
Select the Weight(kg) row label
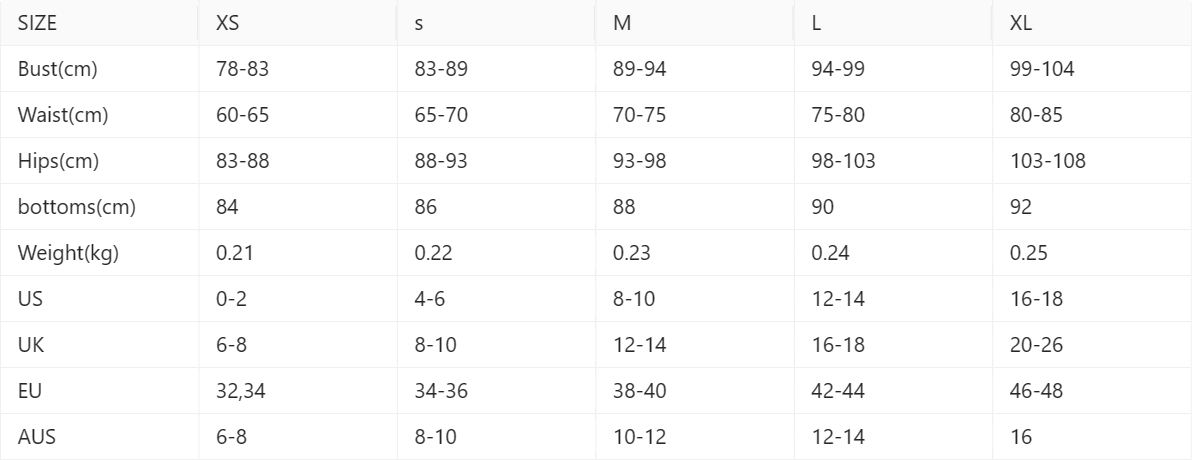click(99, 253)
